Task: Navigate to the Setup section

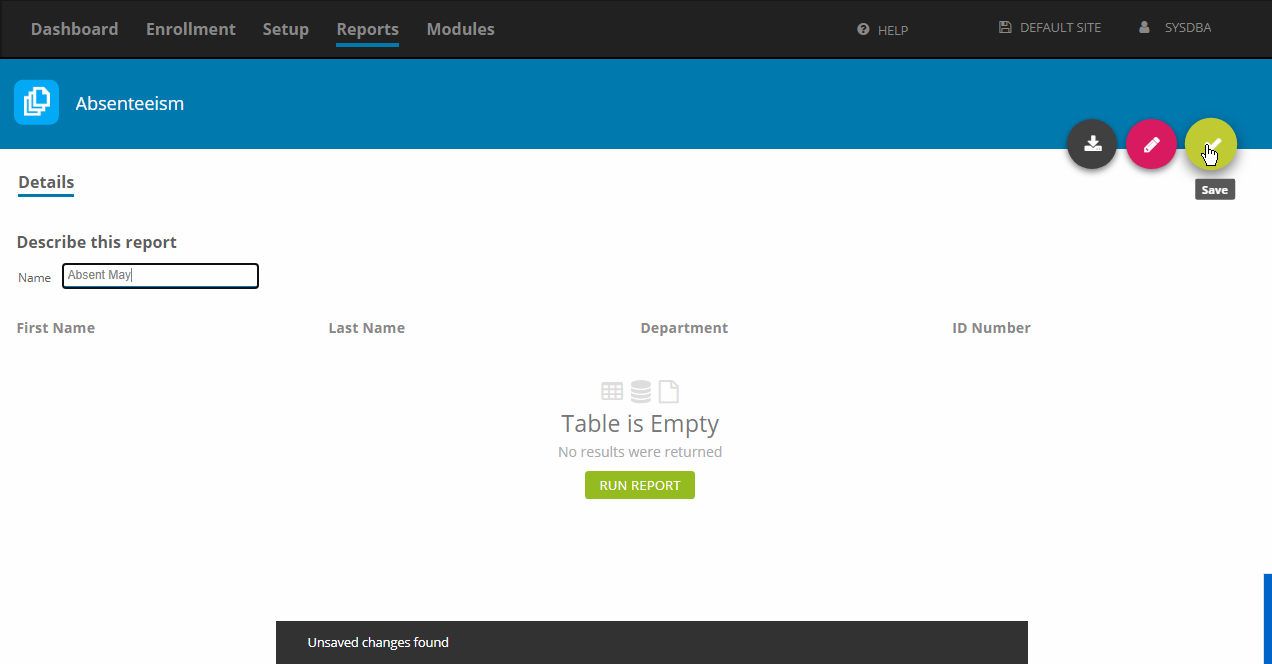Action: tap(285, 29)
